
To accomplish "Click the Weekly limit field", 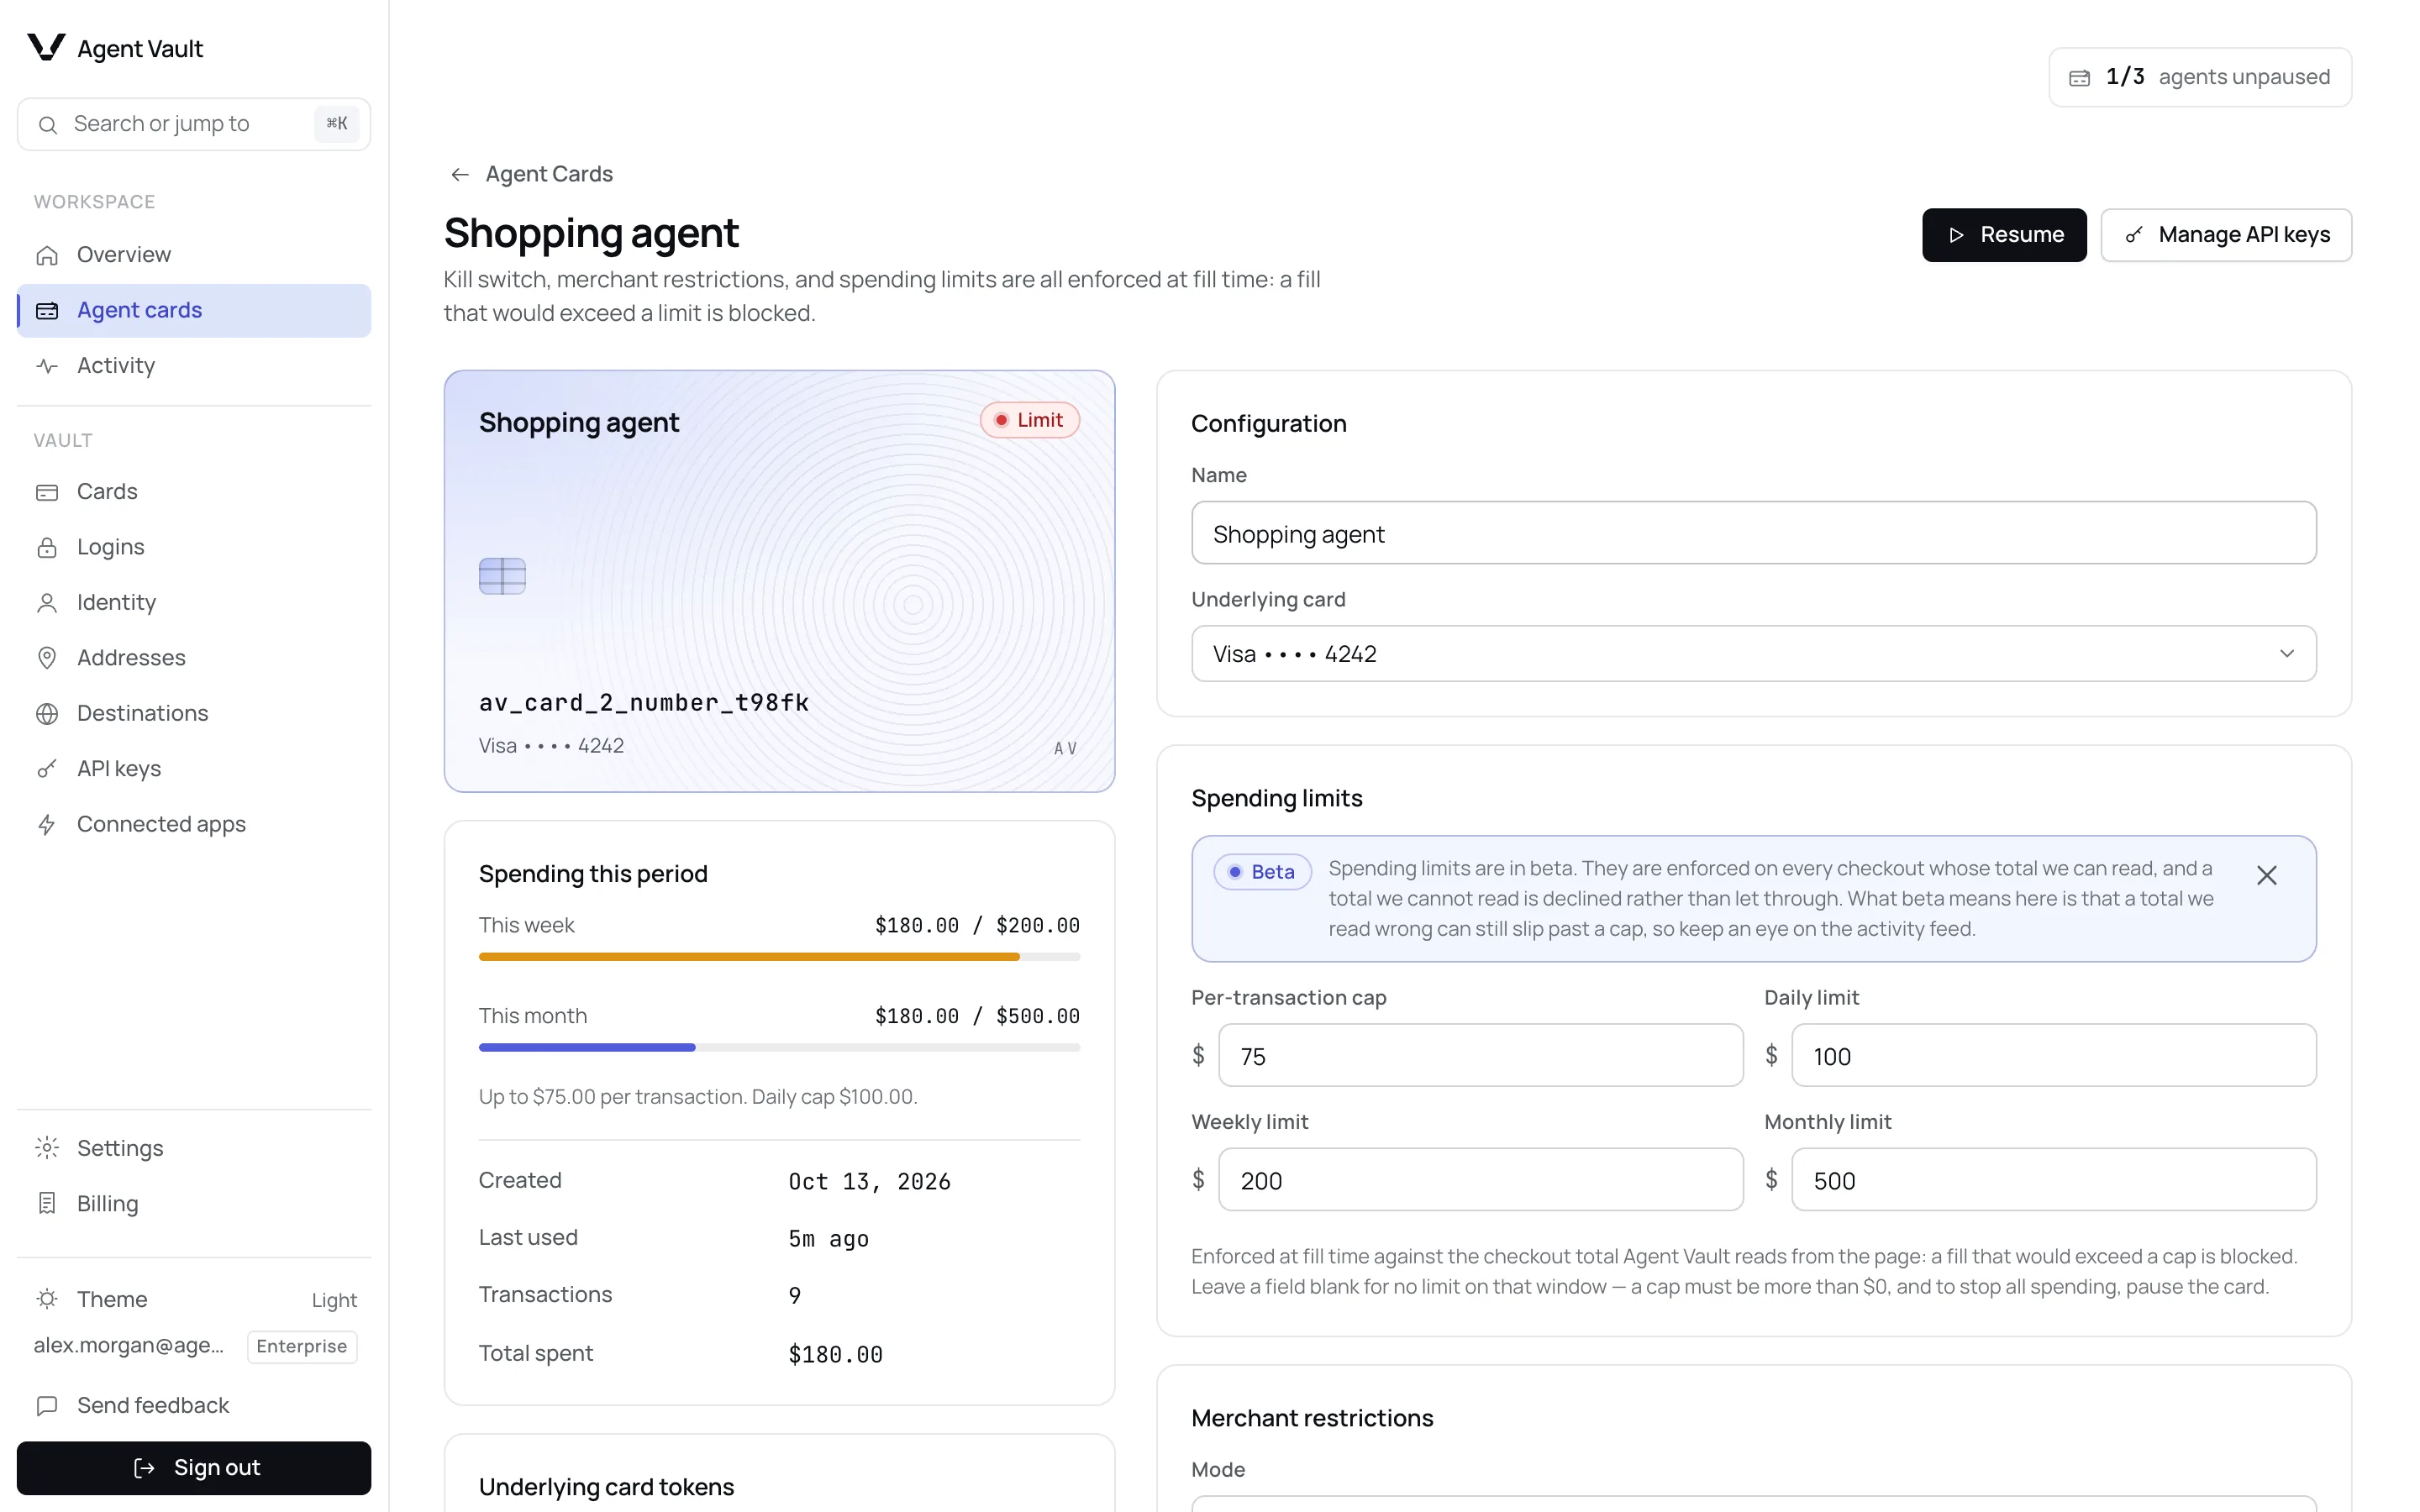I will (1480, 1180).
